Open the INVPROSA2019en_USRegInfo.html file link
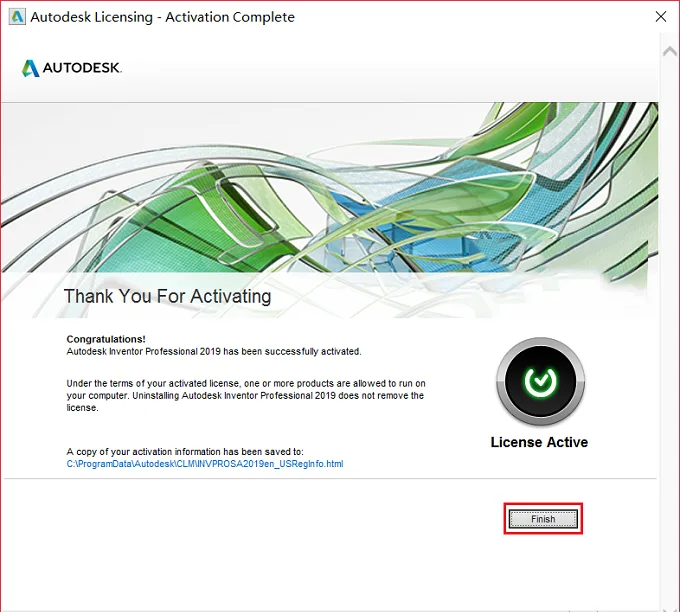Image resolution: width=680 pixels, height=612 pixels. tap(205, 464)
